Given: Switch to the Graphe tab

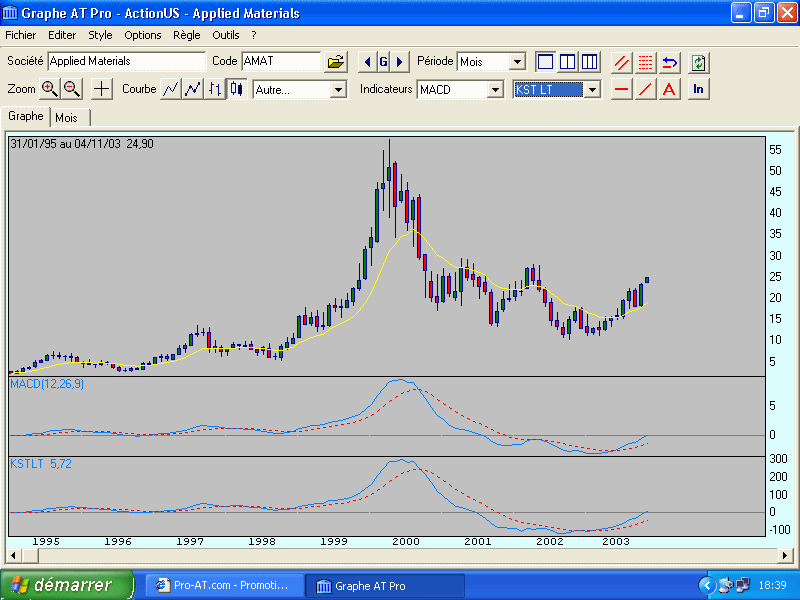Looking at the screenshot, I should pyautogui.click(x=26, y=116).
